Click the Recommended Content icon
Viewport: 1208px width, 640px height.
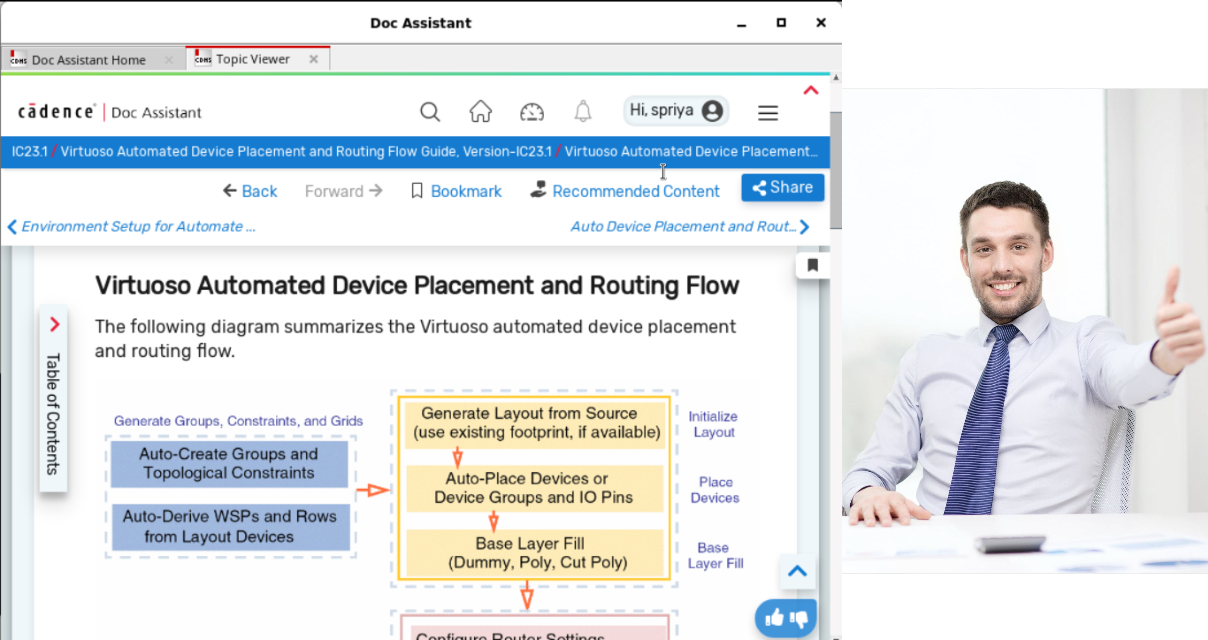coord(538,188)
